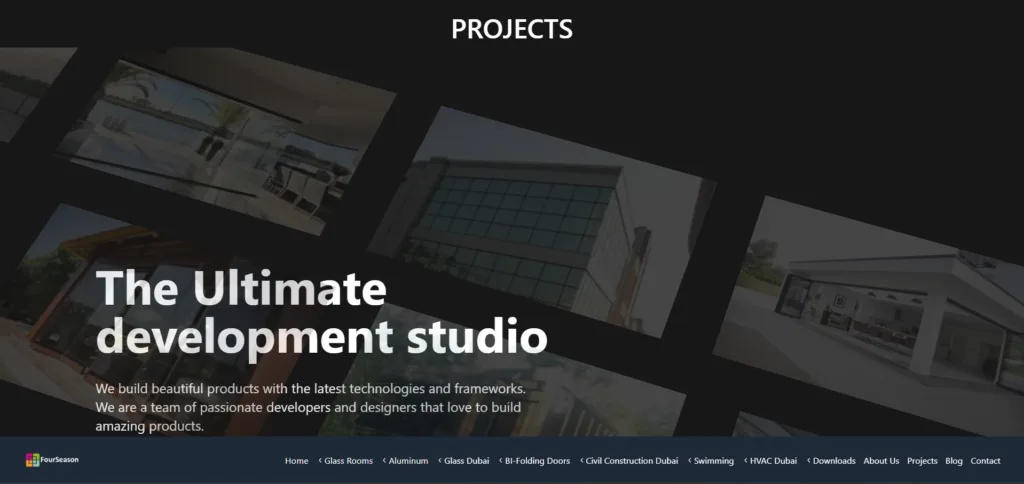The height and width of the screenshot is (484, 1024).
Task: Open the Glass Dubai dropdown chevron
Action: point(440,460)
